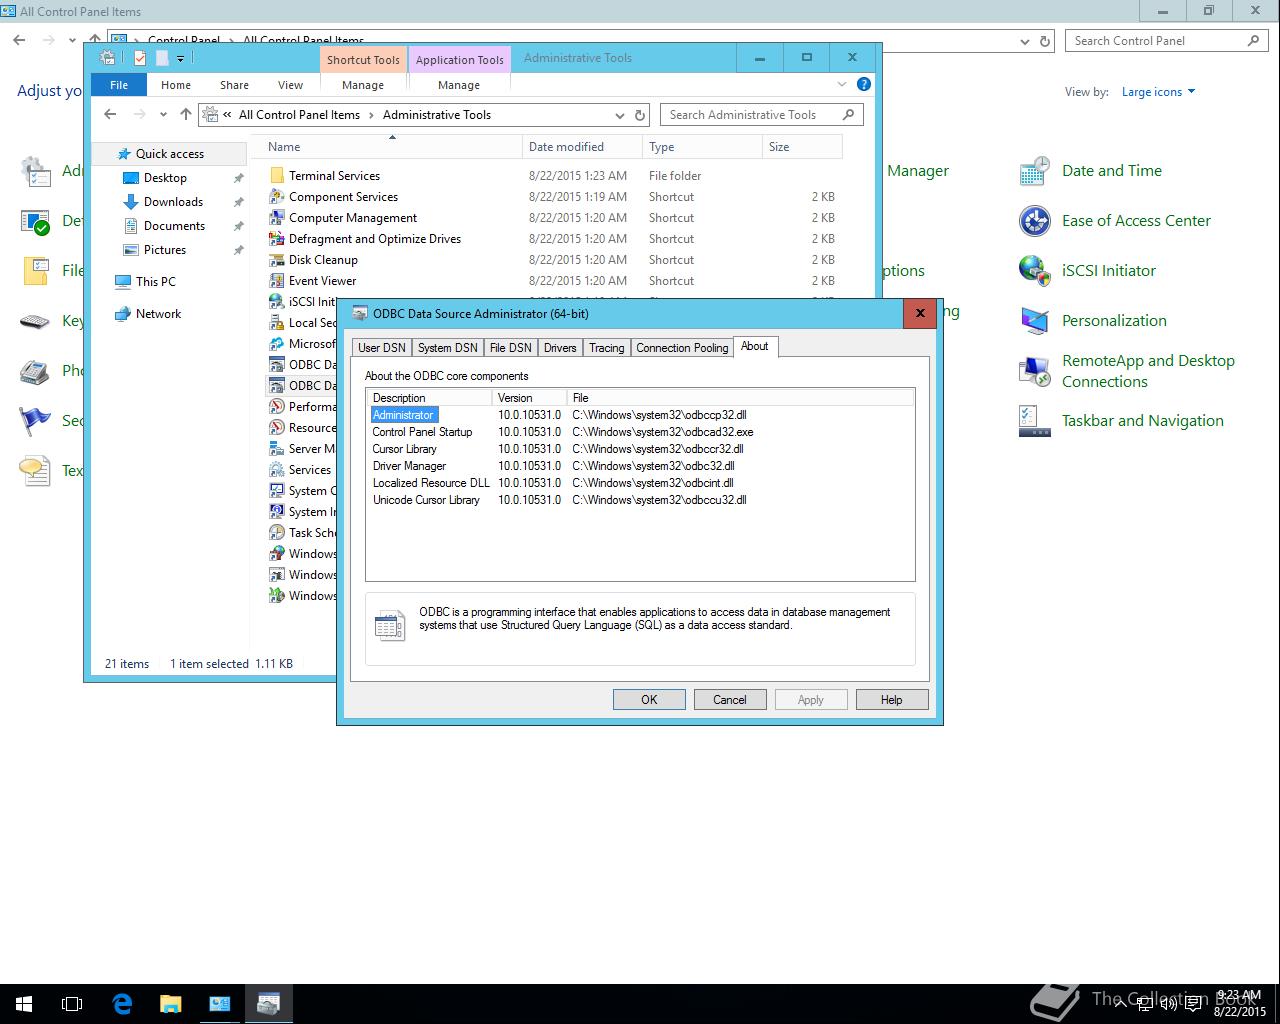The height and width of the screenshot is (1024, 1280).
Task: Open the Drivers tab
Action: [x=560, y=348]
